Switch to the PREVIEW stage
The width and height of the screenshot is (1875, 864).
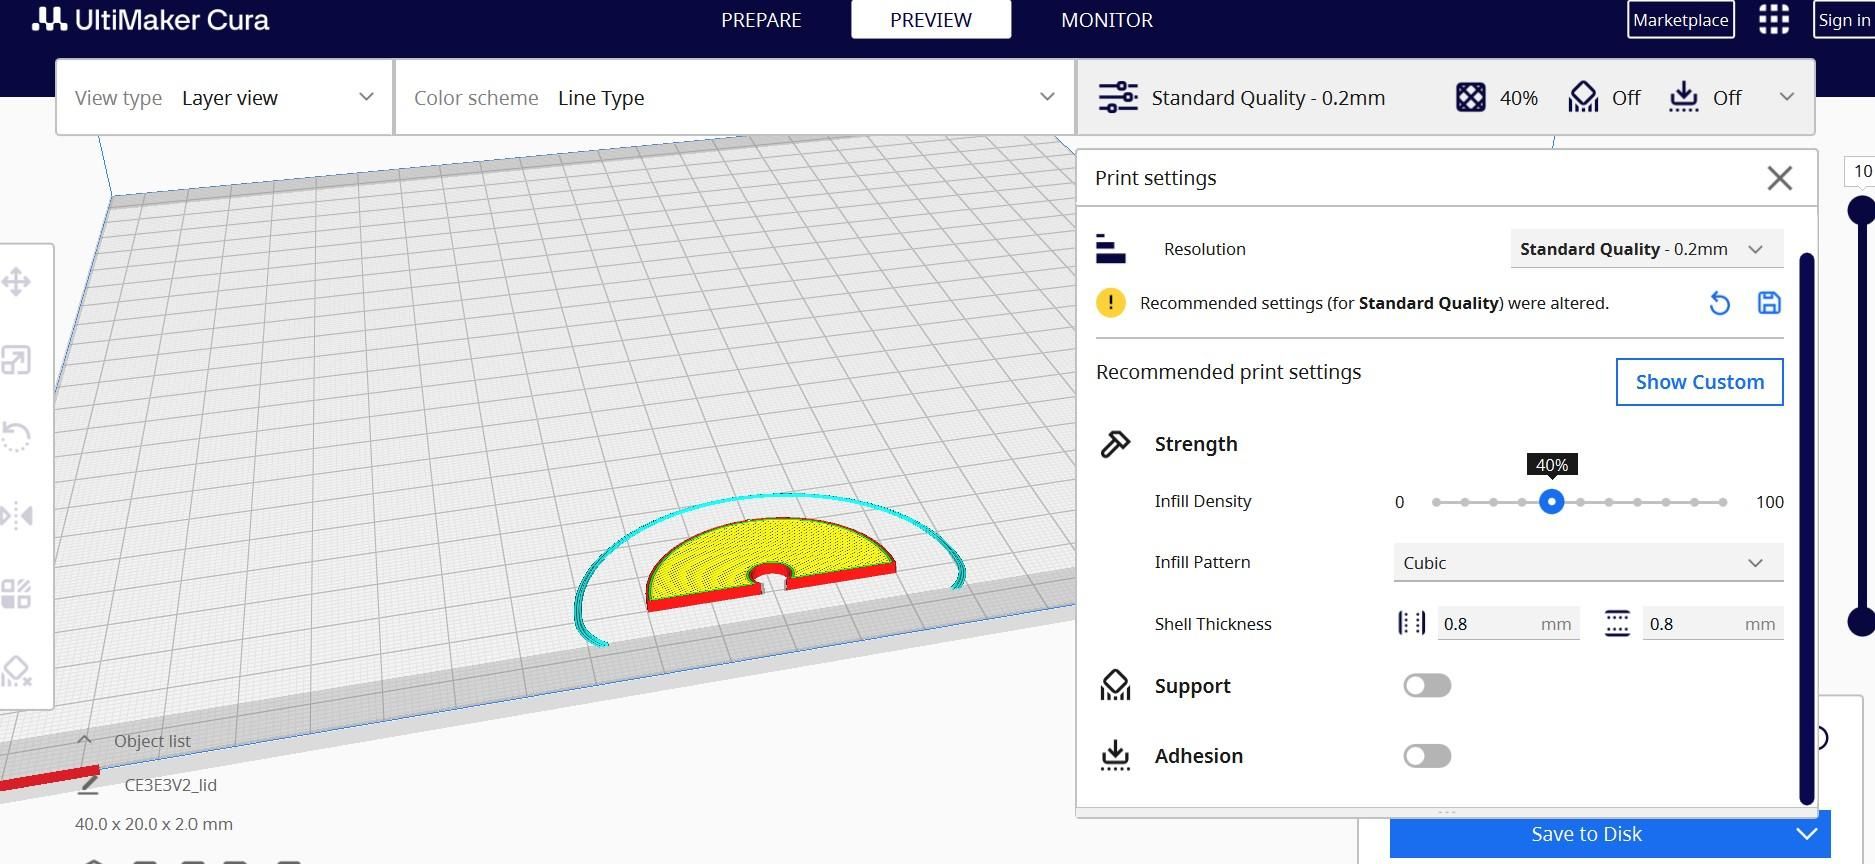931,20
